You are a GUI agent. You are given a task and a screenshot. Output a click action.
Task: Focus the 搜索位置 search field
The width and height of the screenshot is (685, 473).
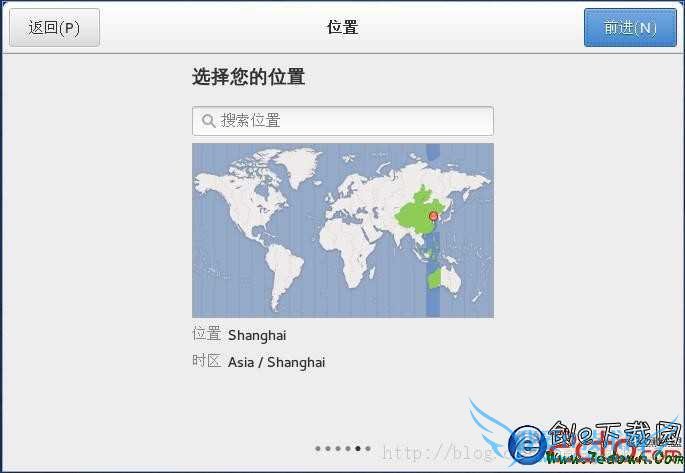point(343,121)
